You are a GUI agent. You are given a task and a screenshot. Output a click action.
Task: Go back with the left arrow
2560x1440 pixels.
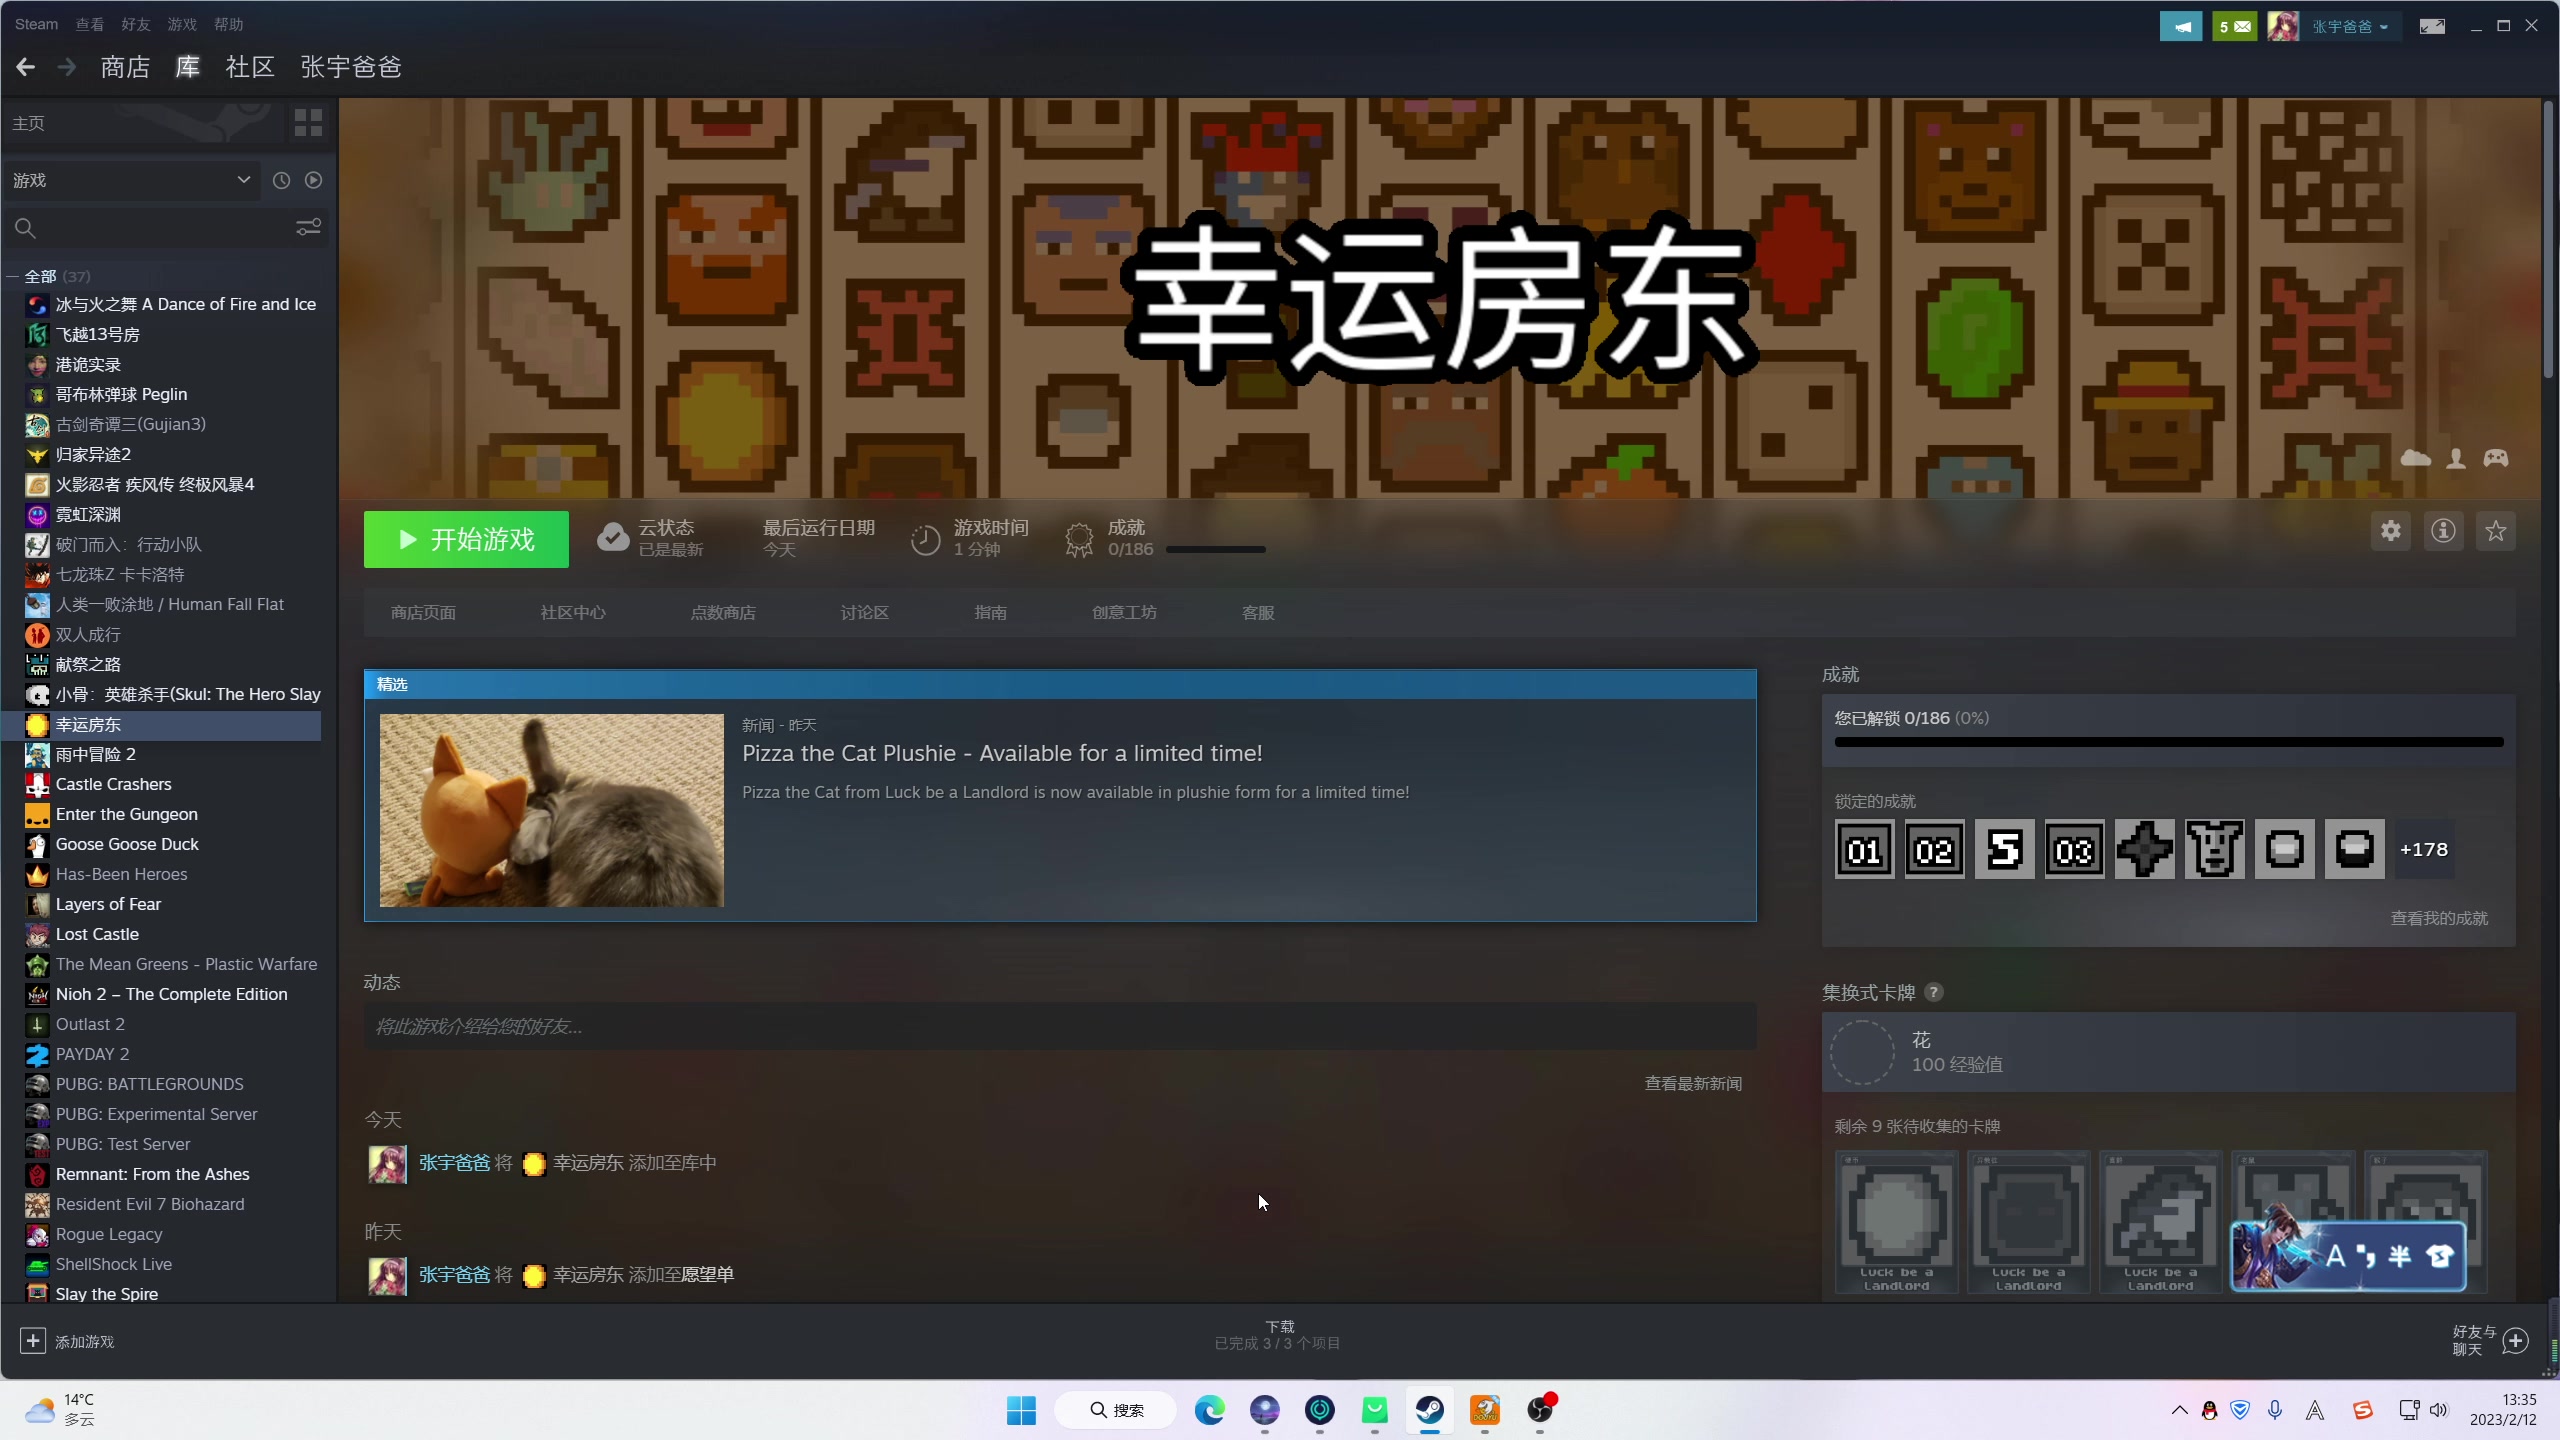coord(26,67)
